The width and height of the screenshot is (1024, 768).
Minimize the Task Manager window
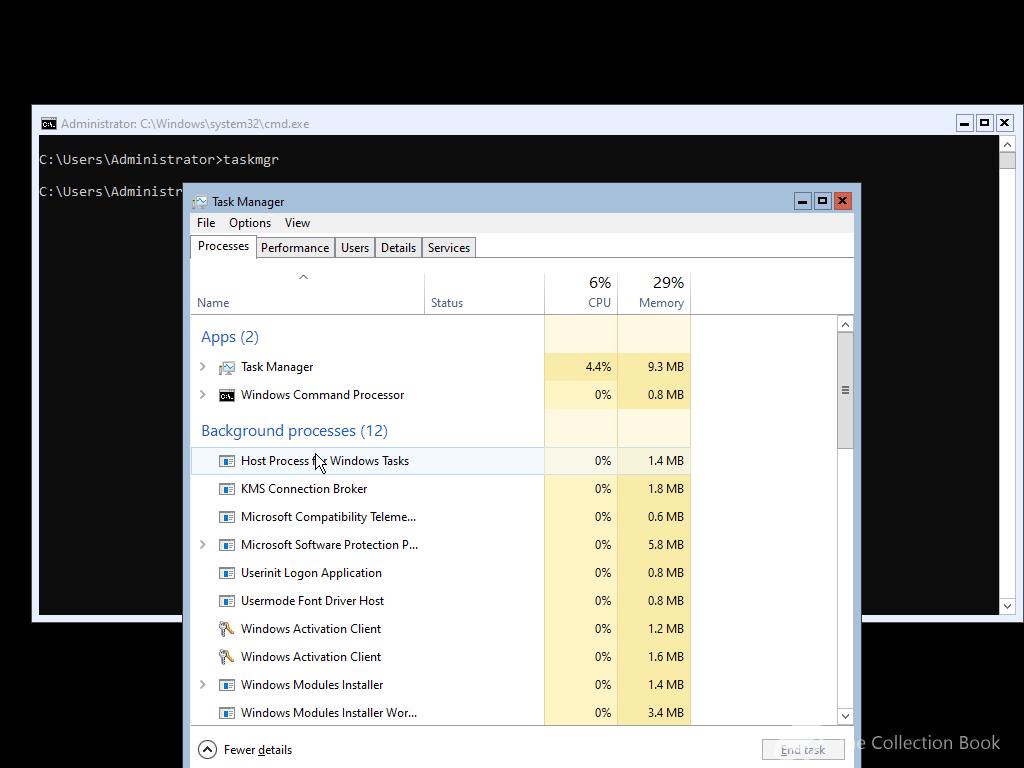(x=803, y=201)
